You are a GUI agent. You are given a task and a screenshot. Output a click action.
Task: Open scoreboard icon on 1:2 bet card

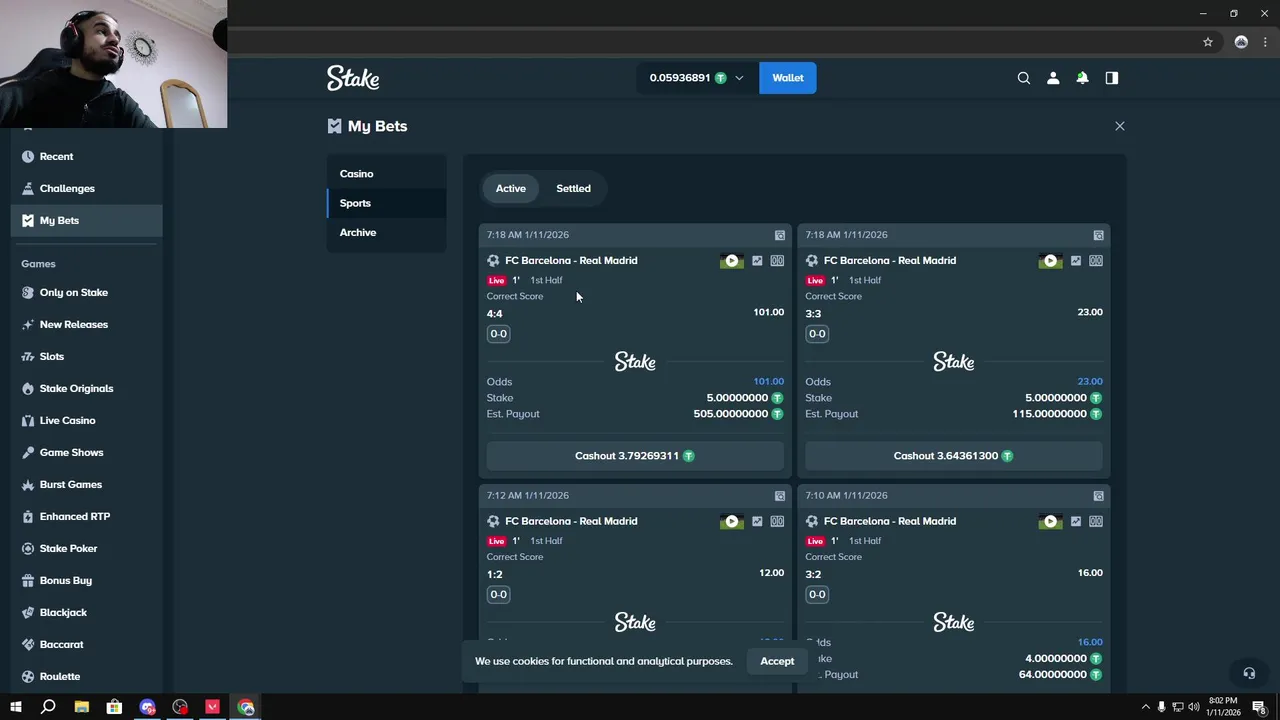point(777,522)
